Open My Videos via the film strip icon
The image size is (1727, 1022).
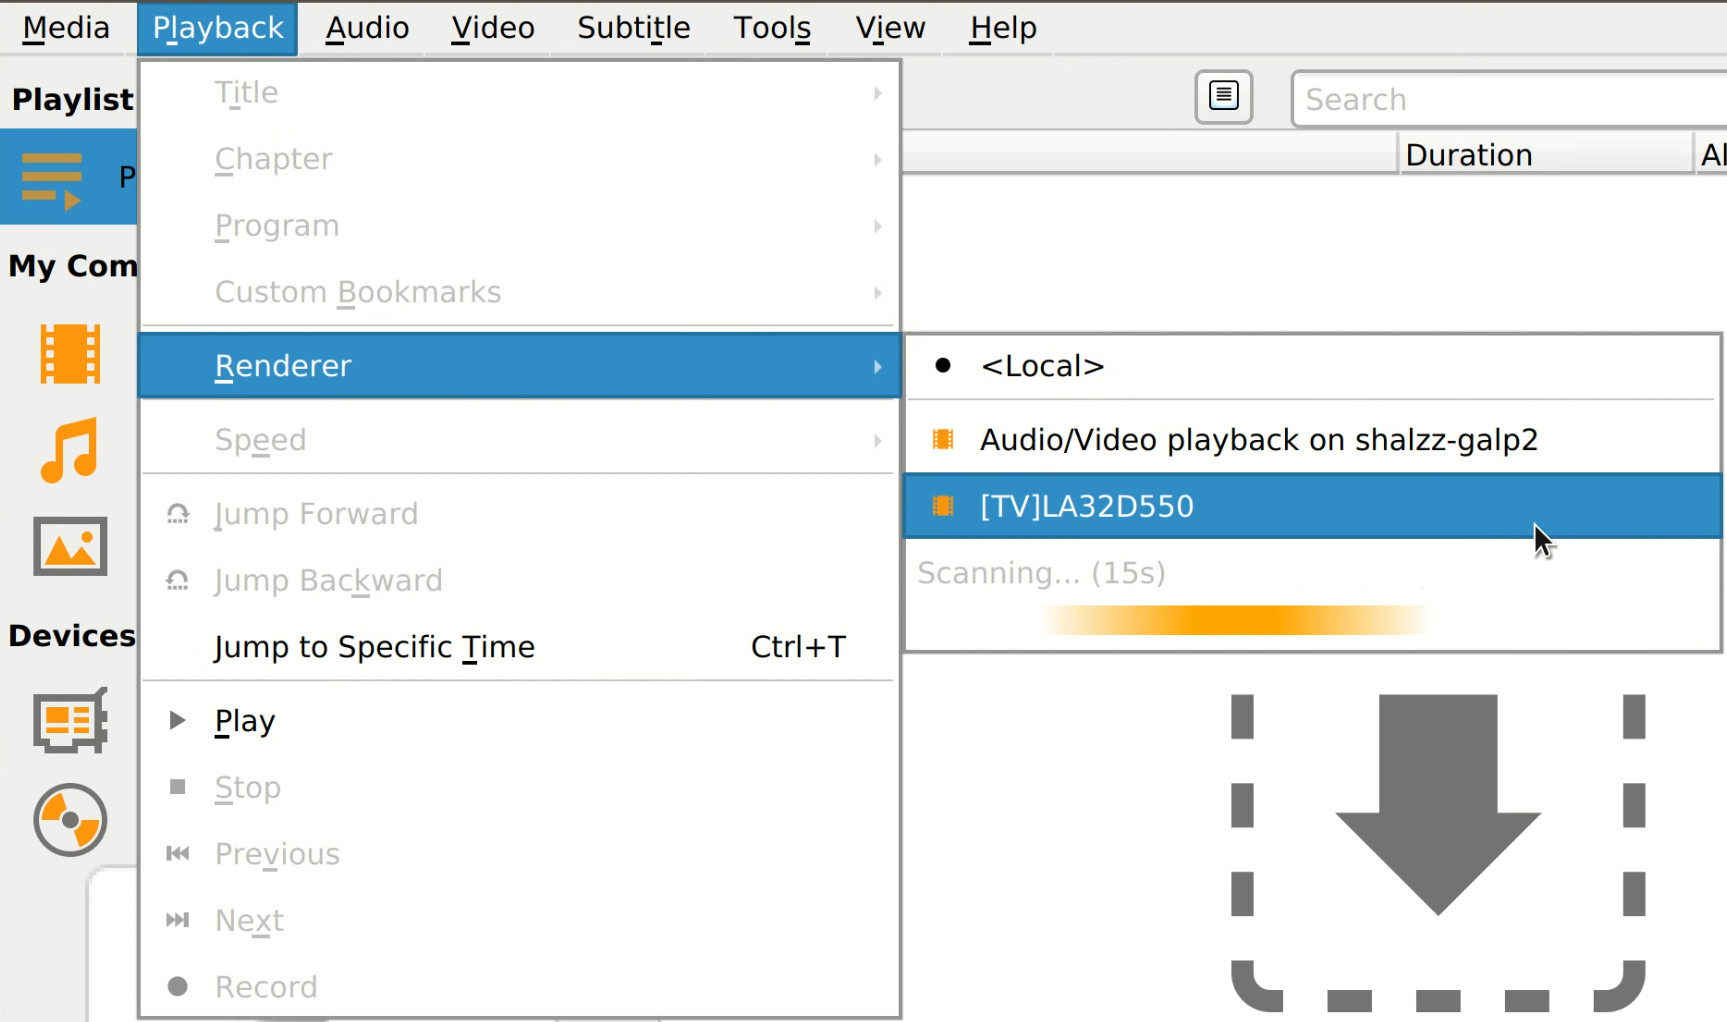[68, 353]
